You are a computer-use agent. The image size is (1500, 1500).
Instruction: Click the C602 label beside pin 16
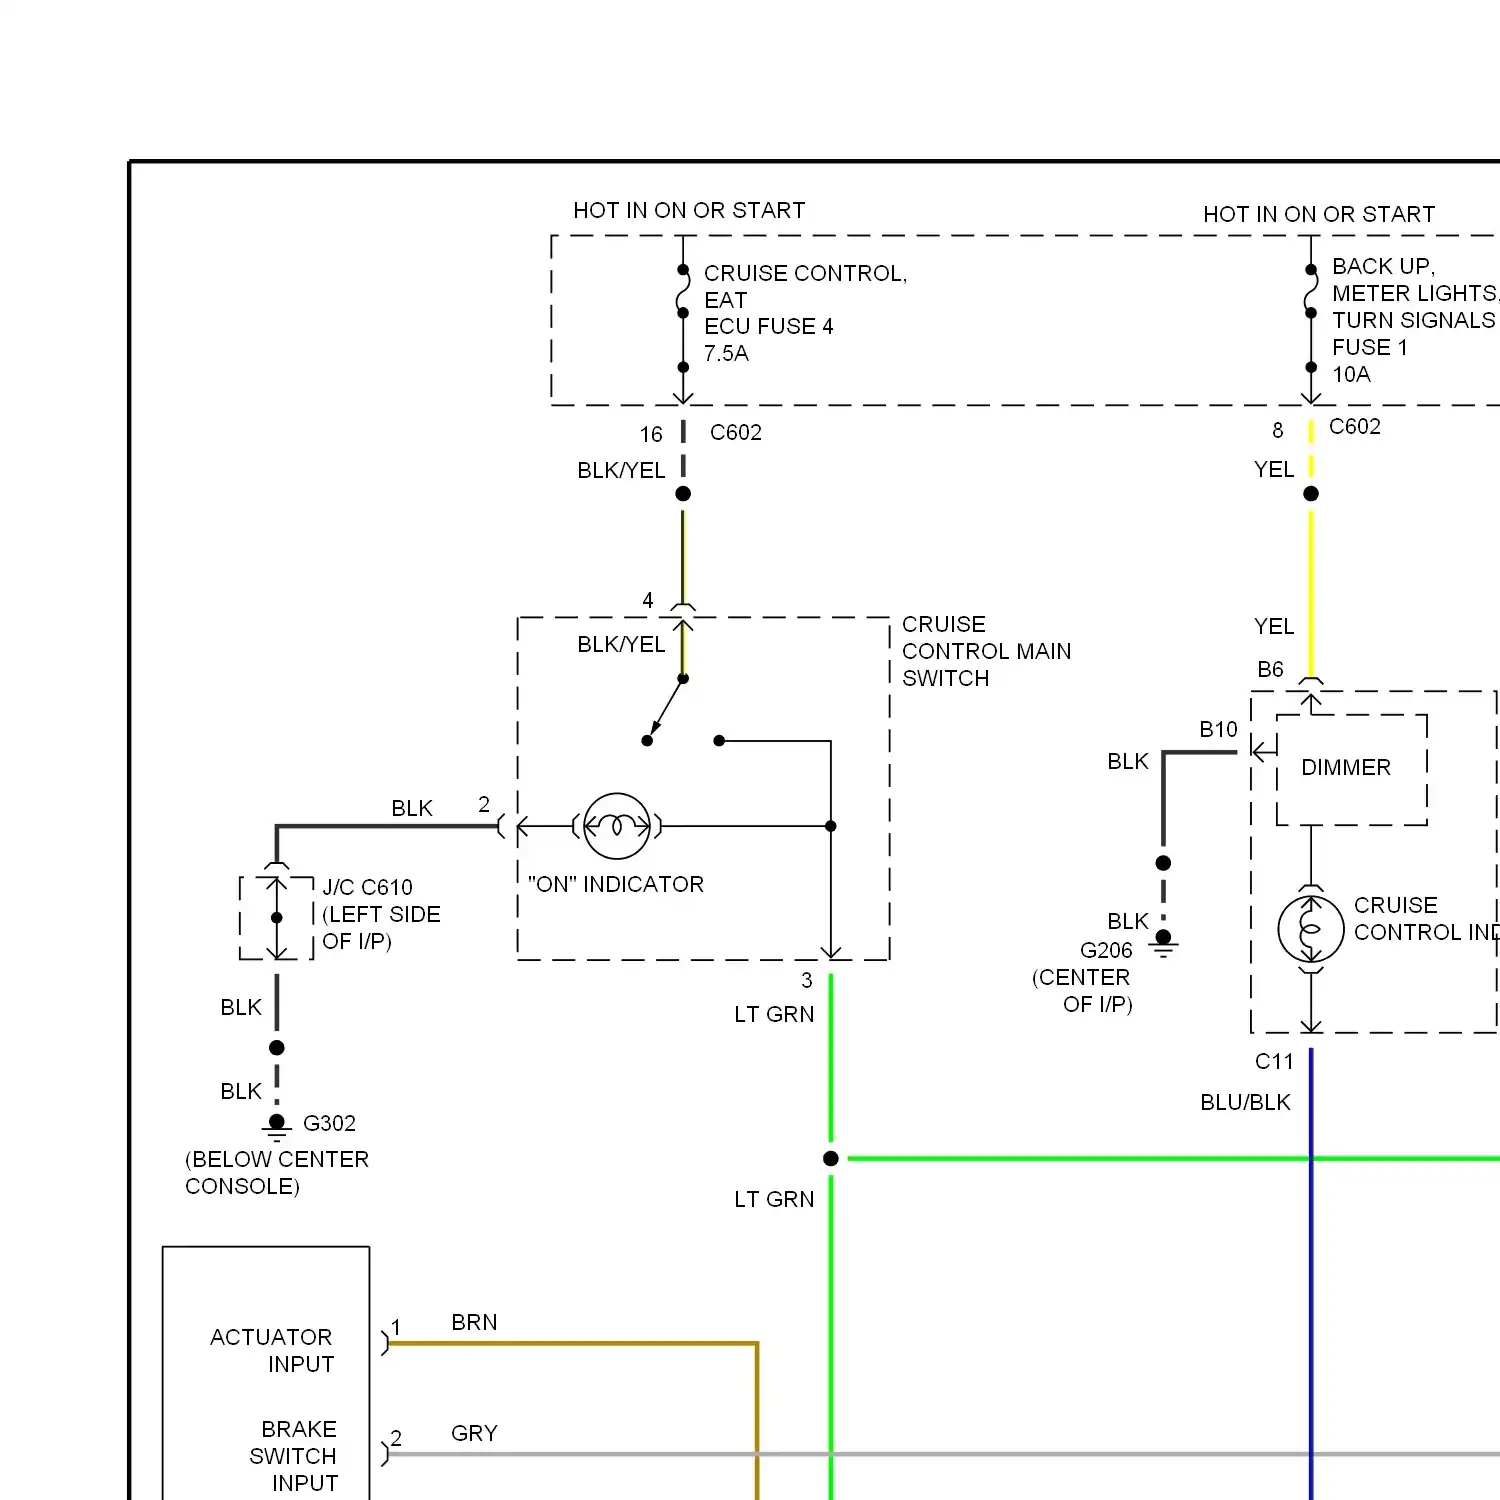coord(736,432)
